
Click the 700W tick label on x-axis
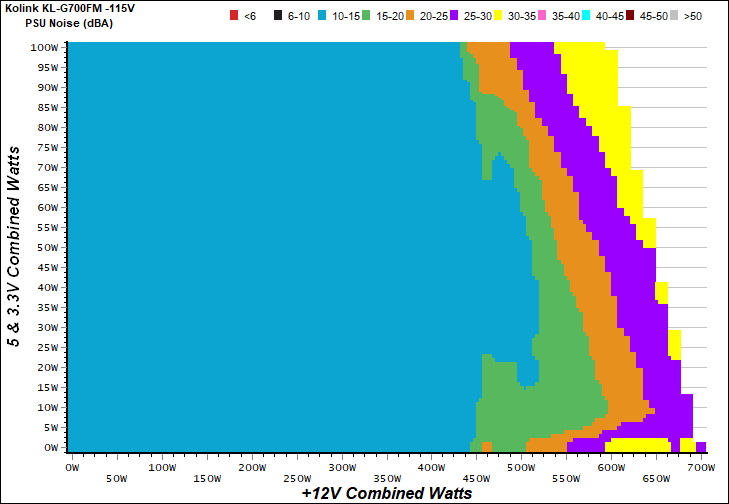coord(700,466)
